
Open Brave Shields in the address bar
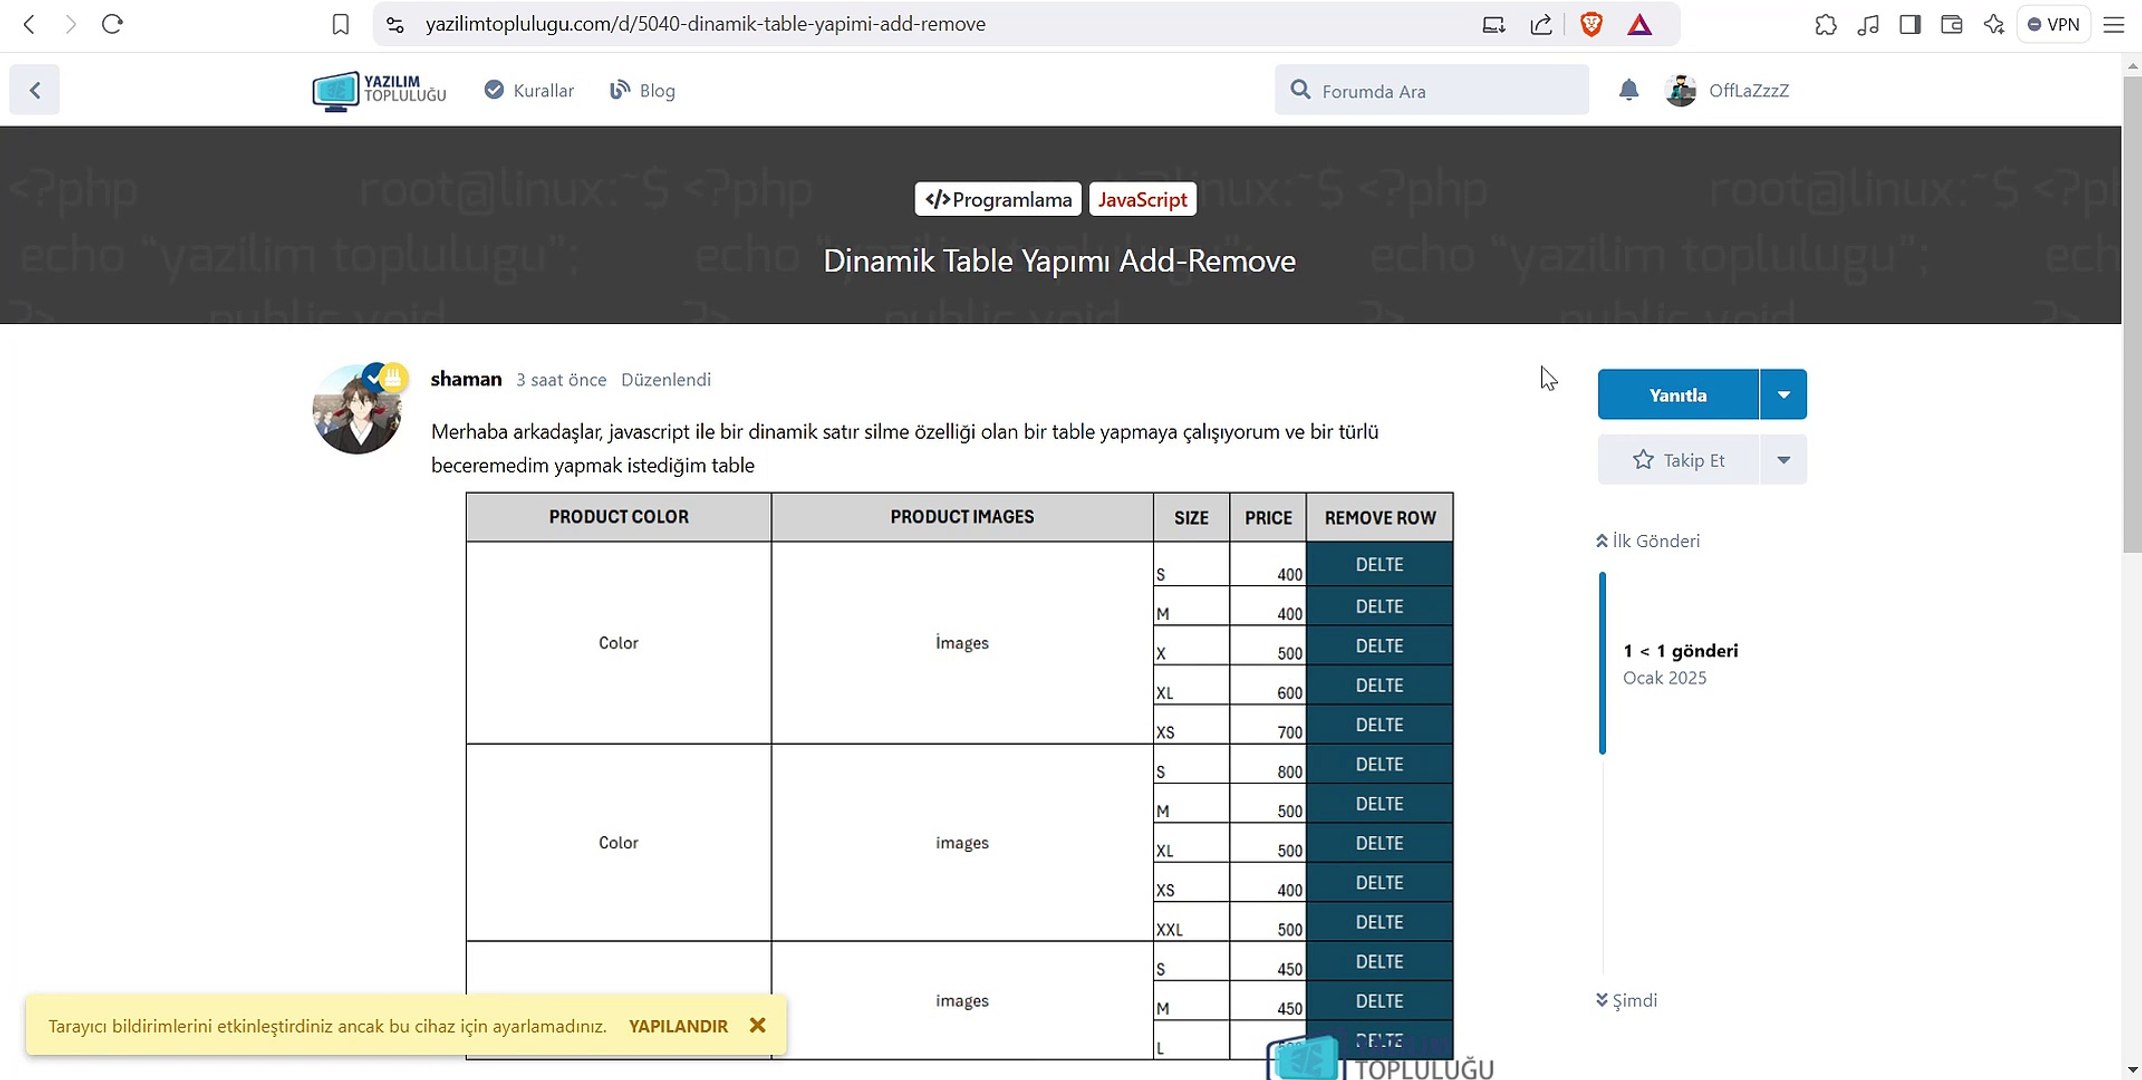[1589, 23]
